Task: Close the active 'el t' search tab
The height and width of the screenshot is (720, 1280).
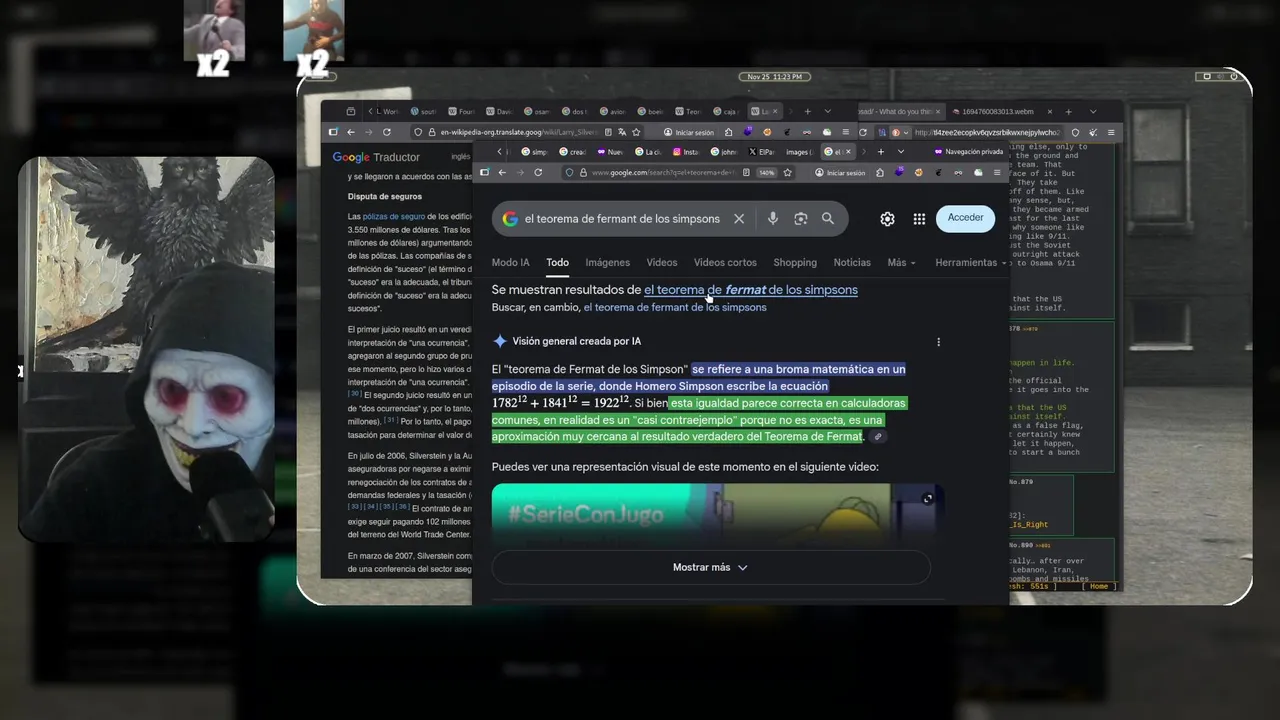Action: 849,152
